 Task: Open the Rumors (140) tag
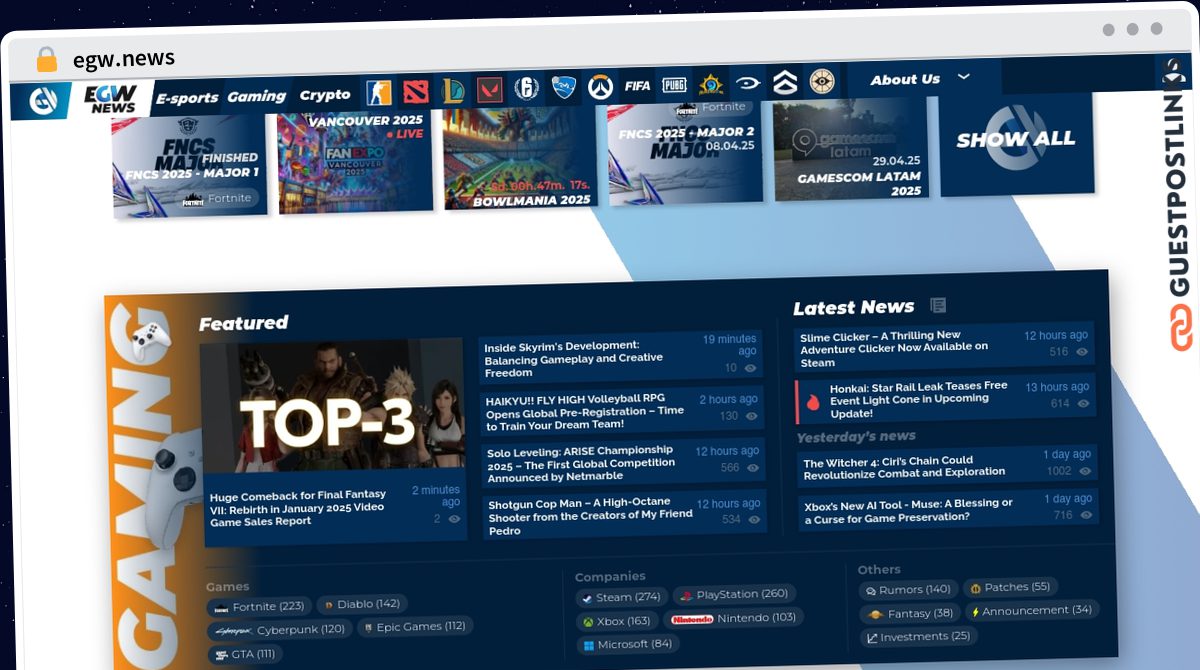(x=909, y=590)
